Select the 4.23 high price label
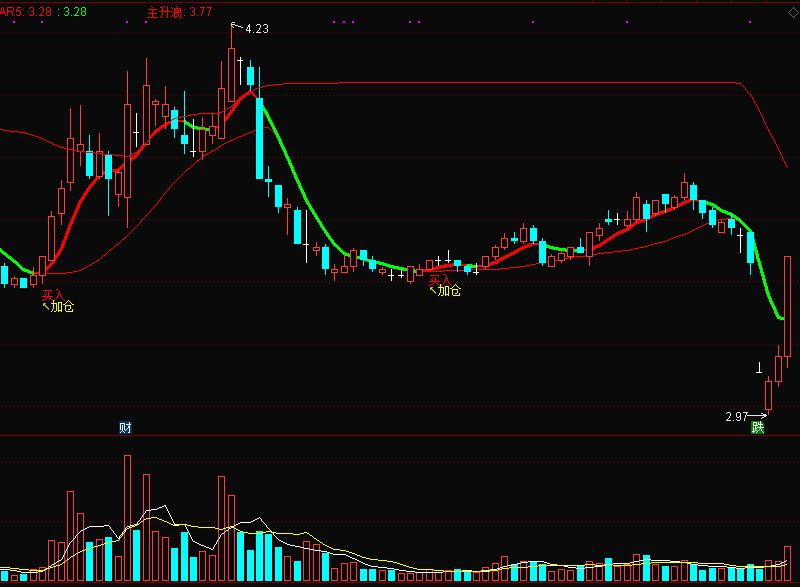The height and width of the screenshot is (587, 800). [x=257, y=29]
